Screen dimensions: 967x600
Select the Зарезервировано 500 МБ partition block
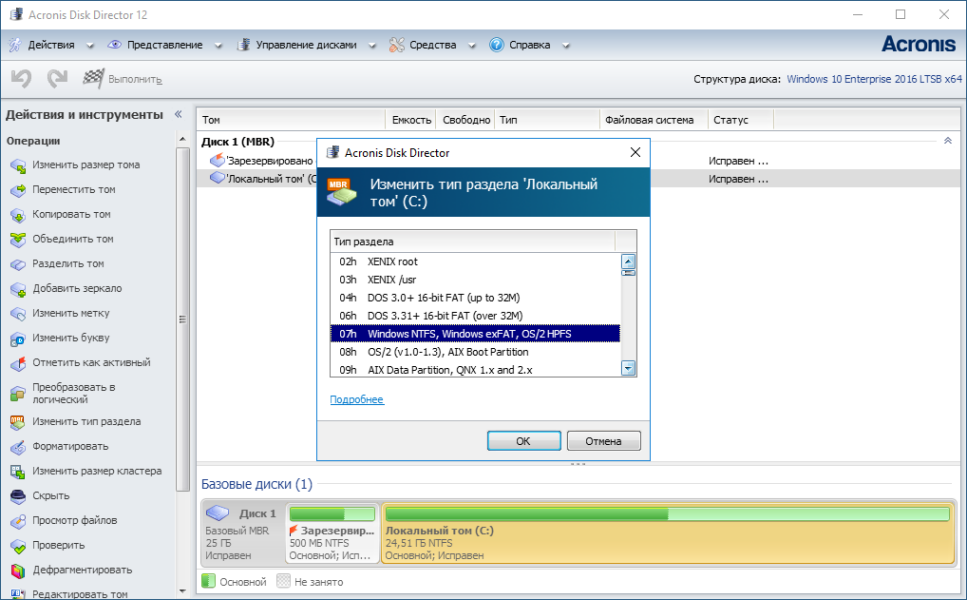click(x=332, y=533)
